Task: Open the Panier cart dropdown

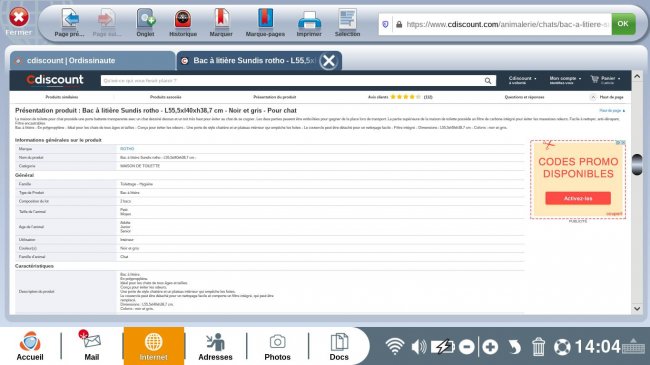Action: 606,80
